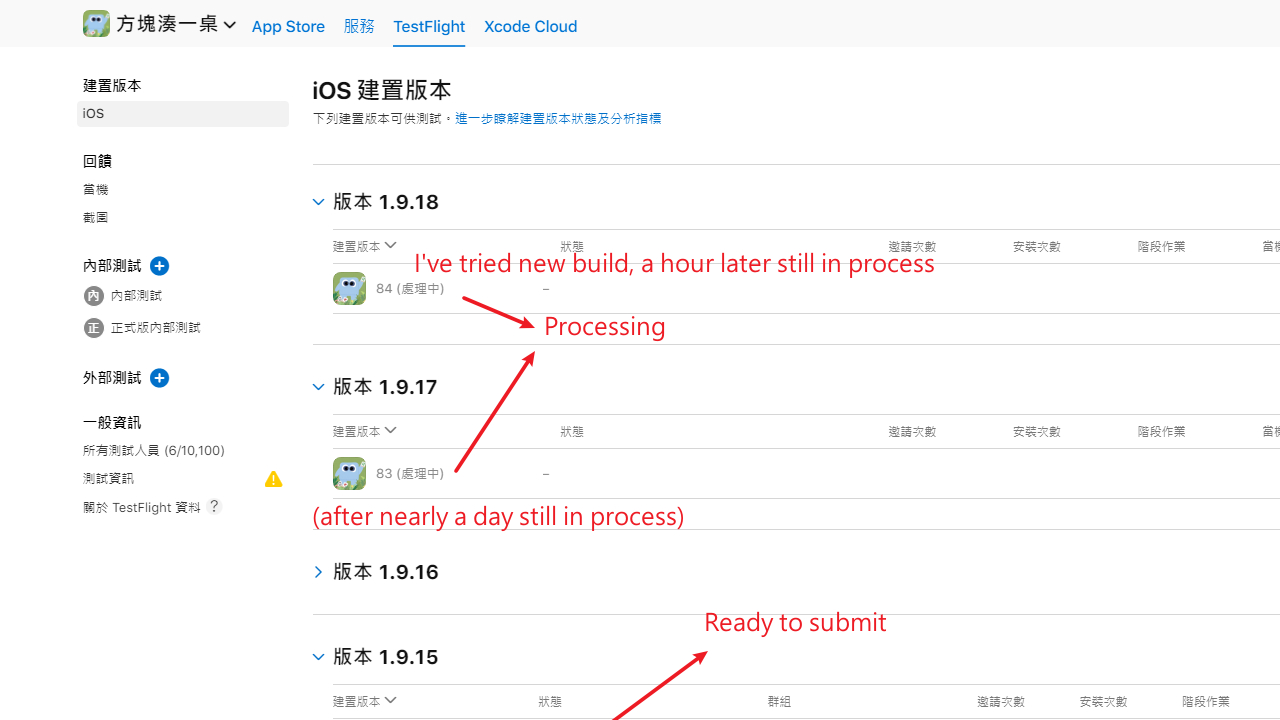
Task: Open 關於 TestFlight 資料
Action: click(142, 507)
